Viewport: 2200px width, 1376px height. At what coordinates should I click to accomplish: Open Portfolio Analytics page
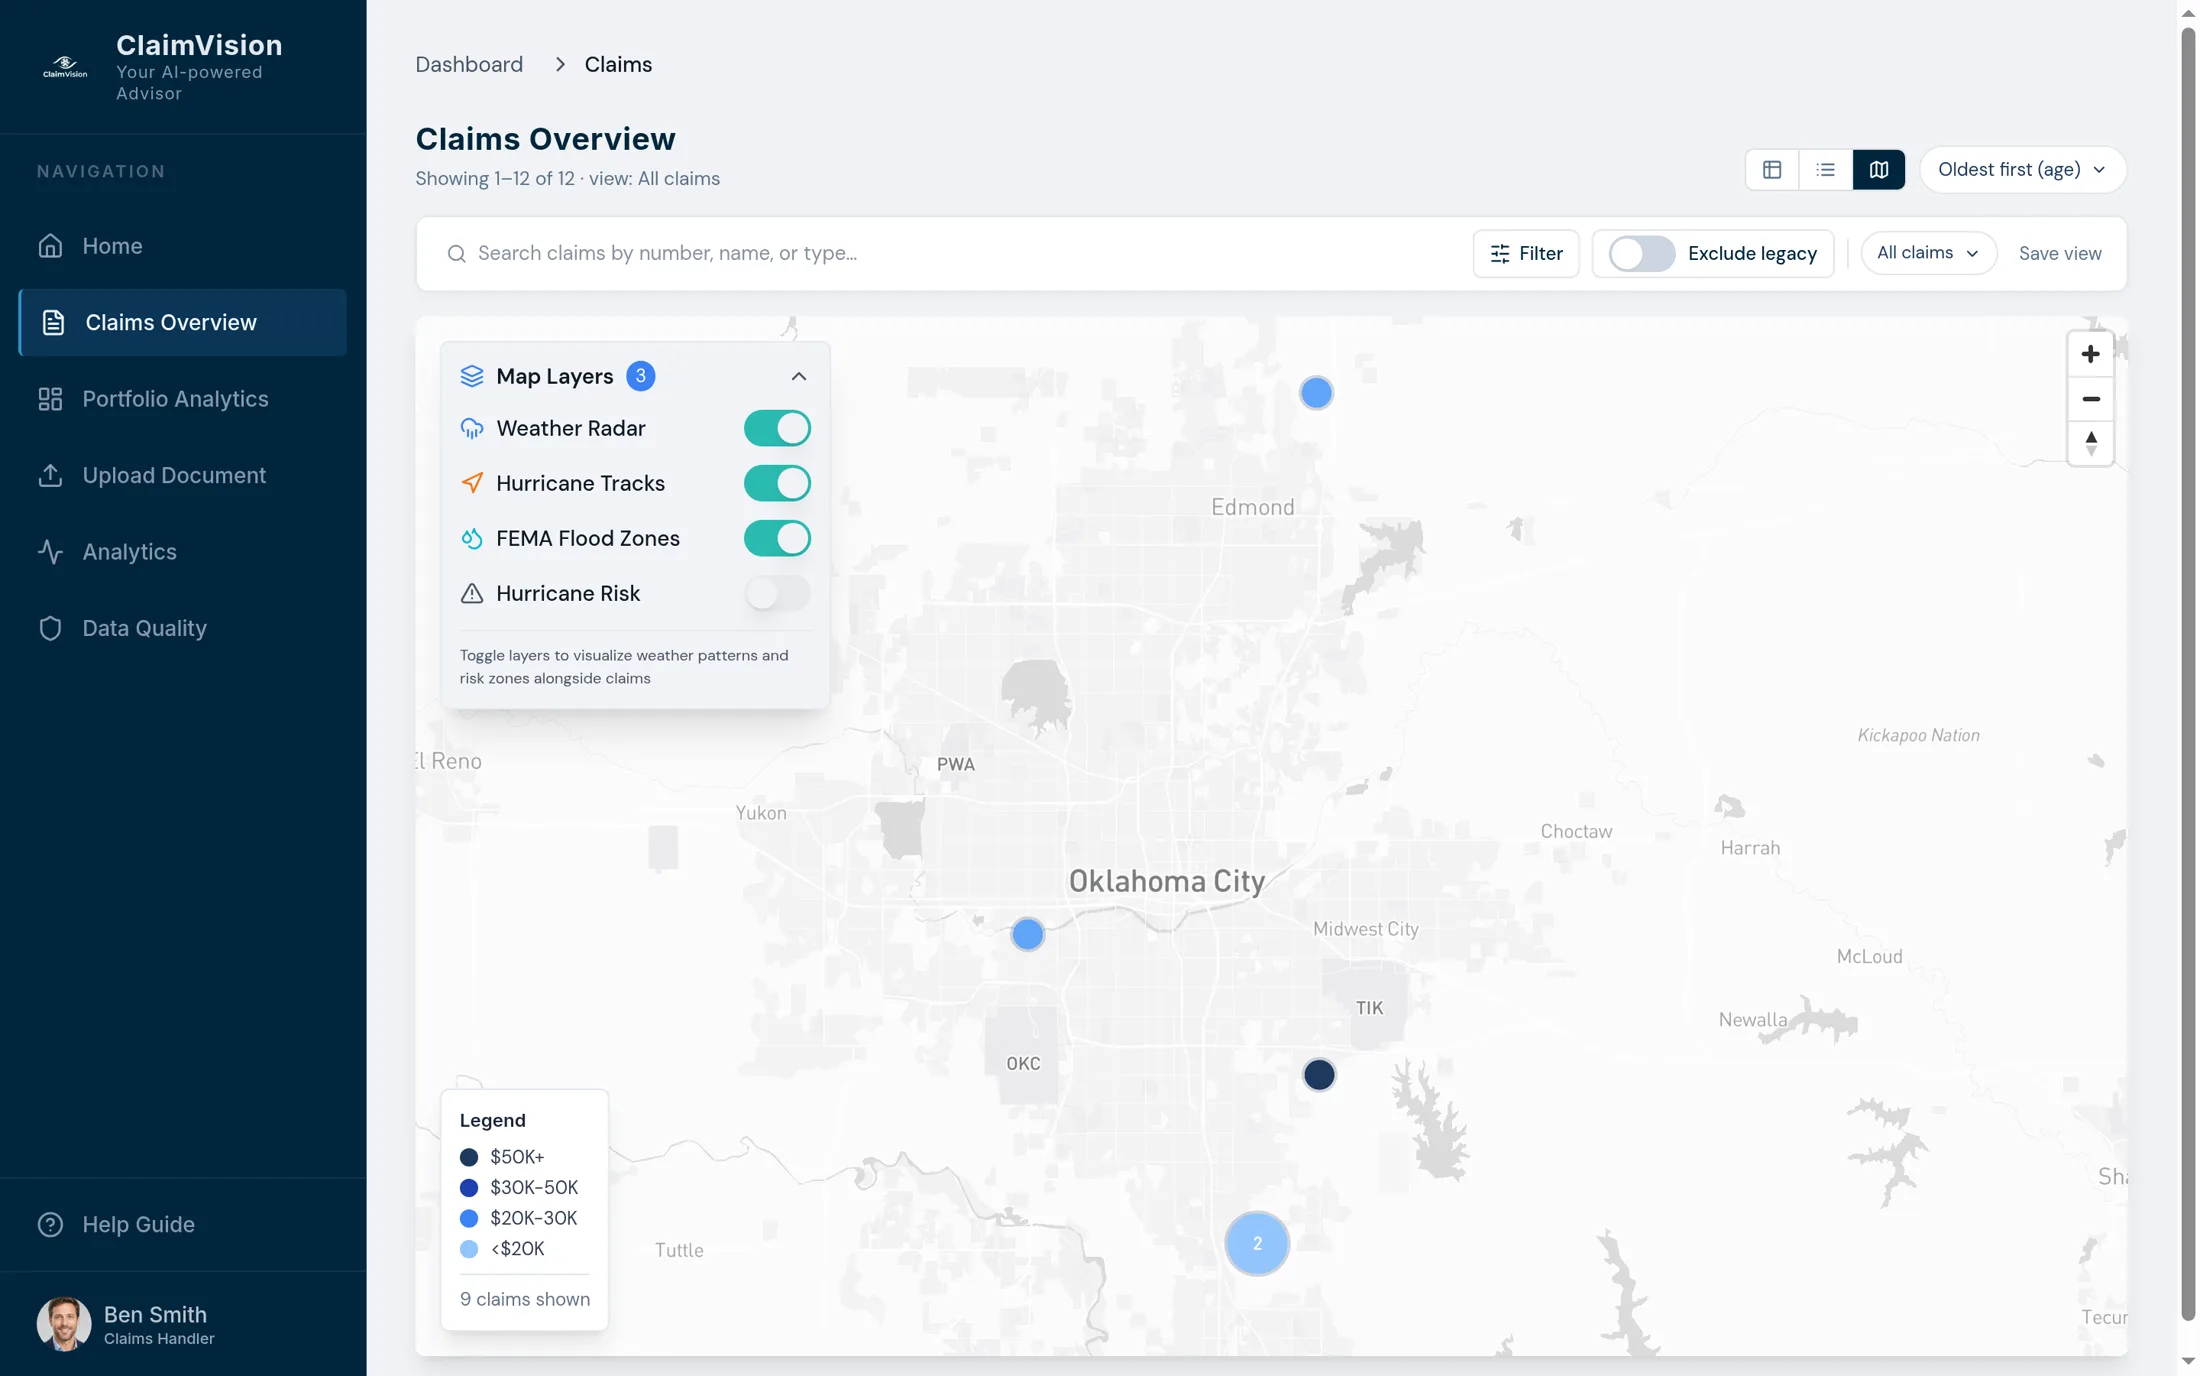[x=182, y=399]
